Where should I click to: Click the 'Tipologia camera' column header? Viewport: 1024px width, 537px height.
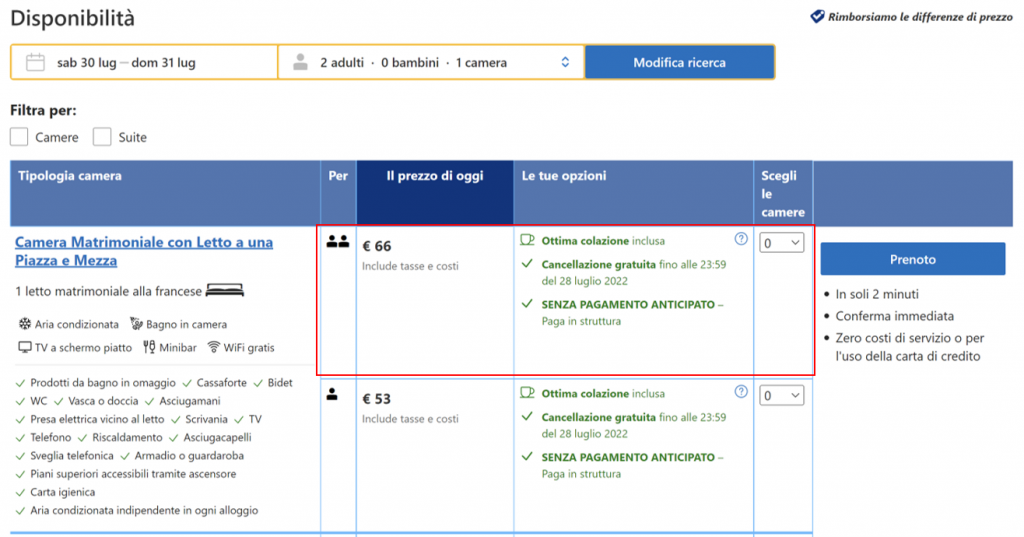coord(70,176)
